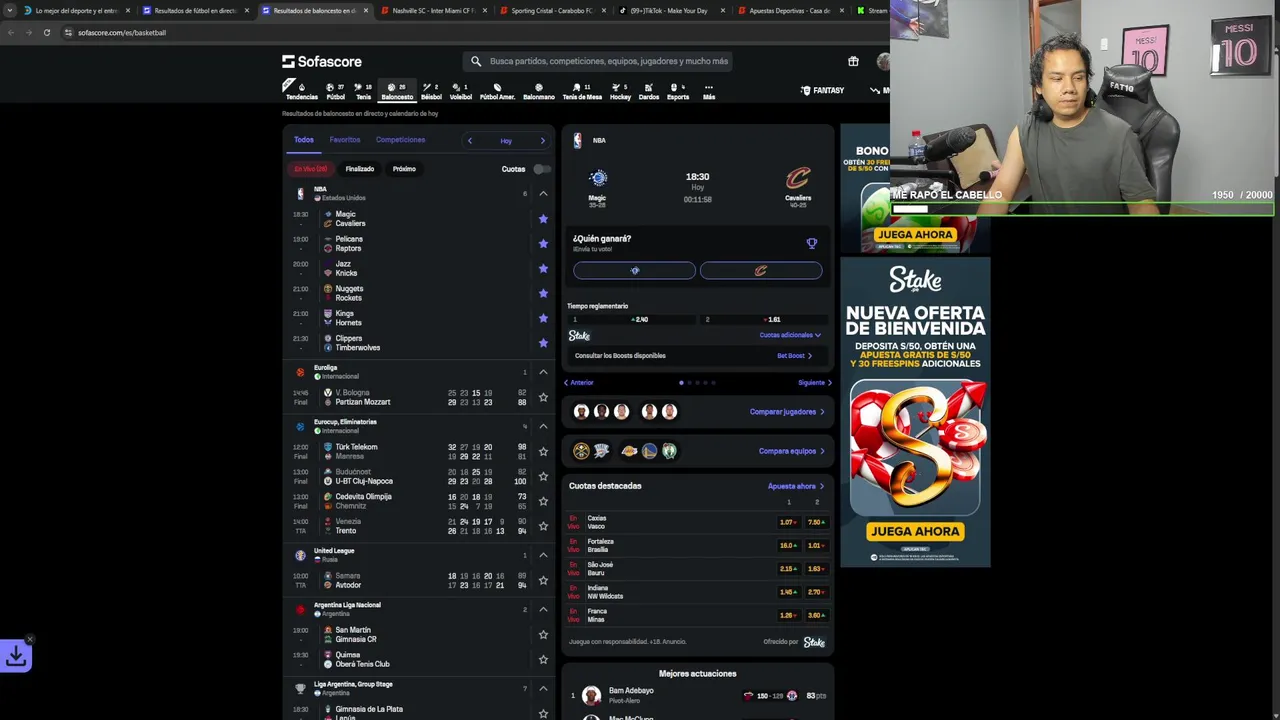Open the Dardos sports section

click(x=649, y=91)
